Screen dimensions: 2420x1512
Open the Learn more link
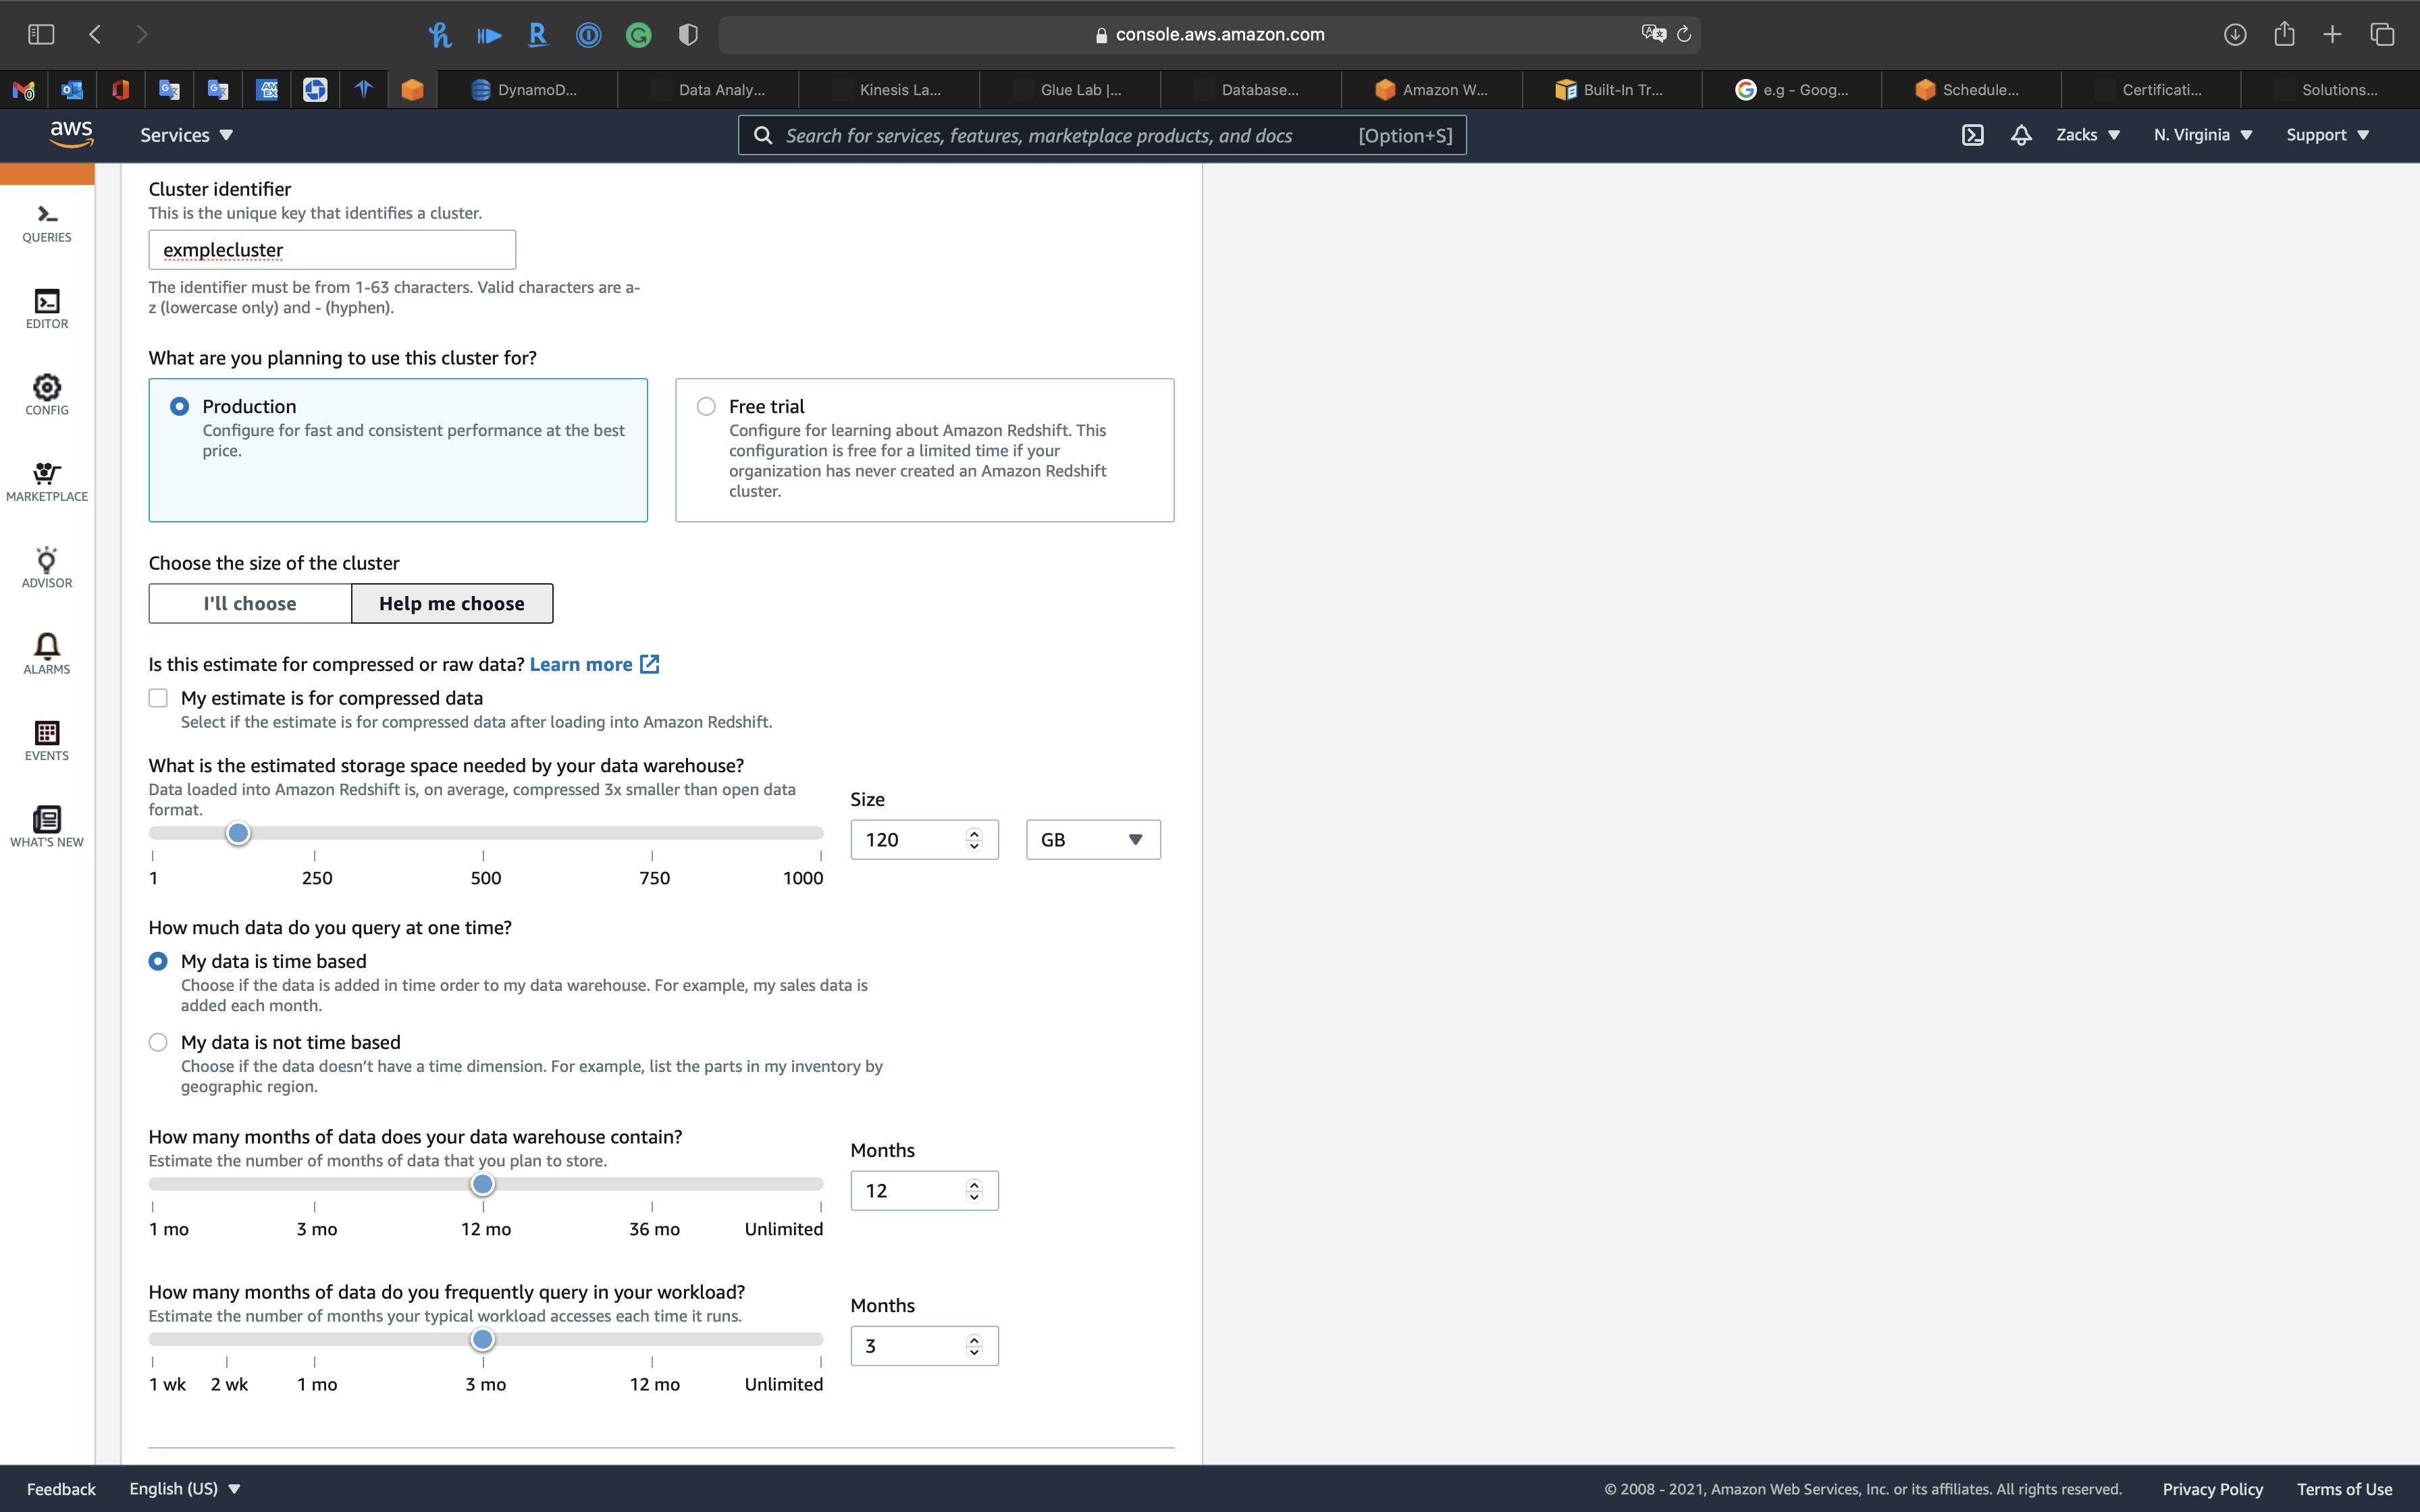(x=581, y=664)
